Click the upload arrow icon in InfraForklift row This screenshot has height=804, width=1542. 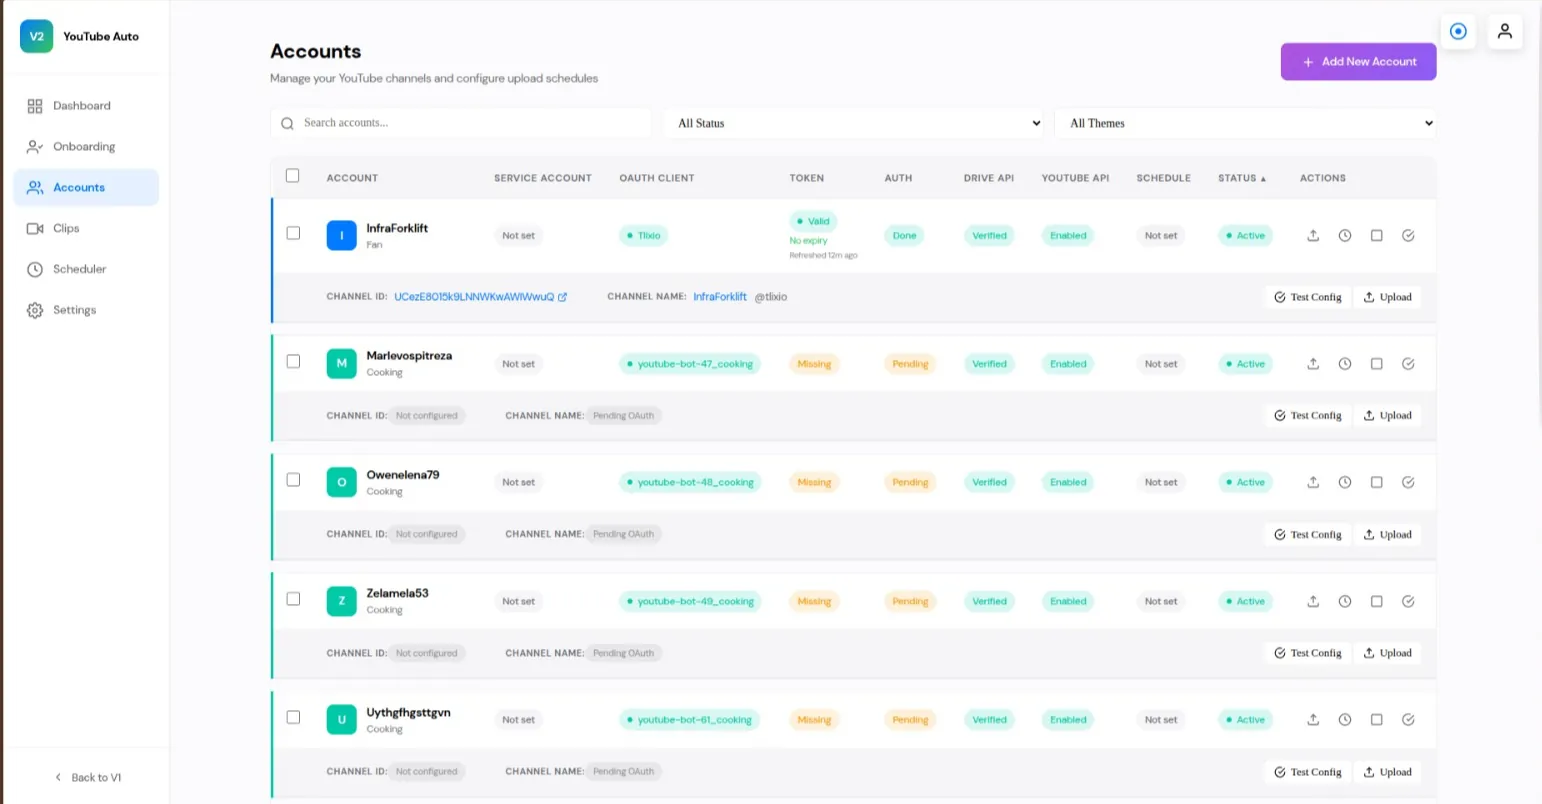(1313, 236)
